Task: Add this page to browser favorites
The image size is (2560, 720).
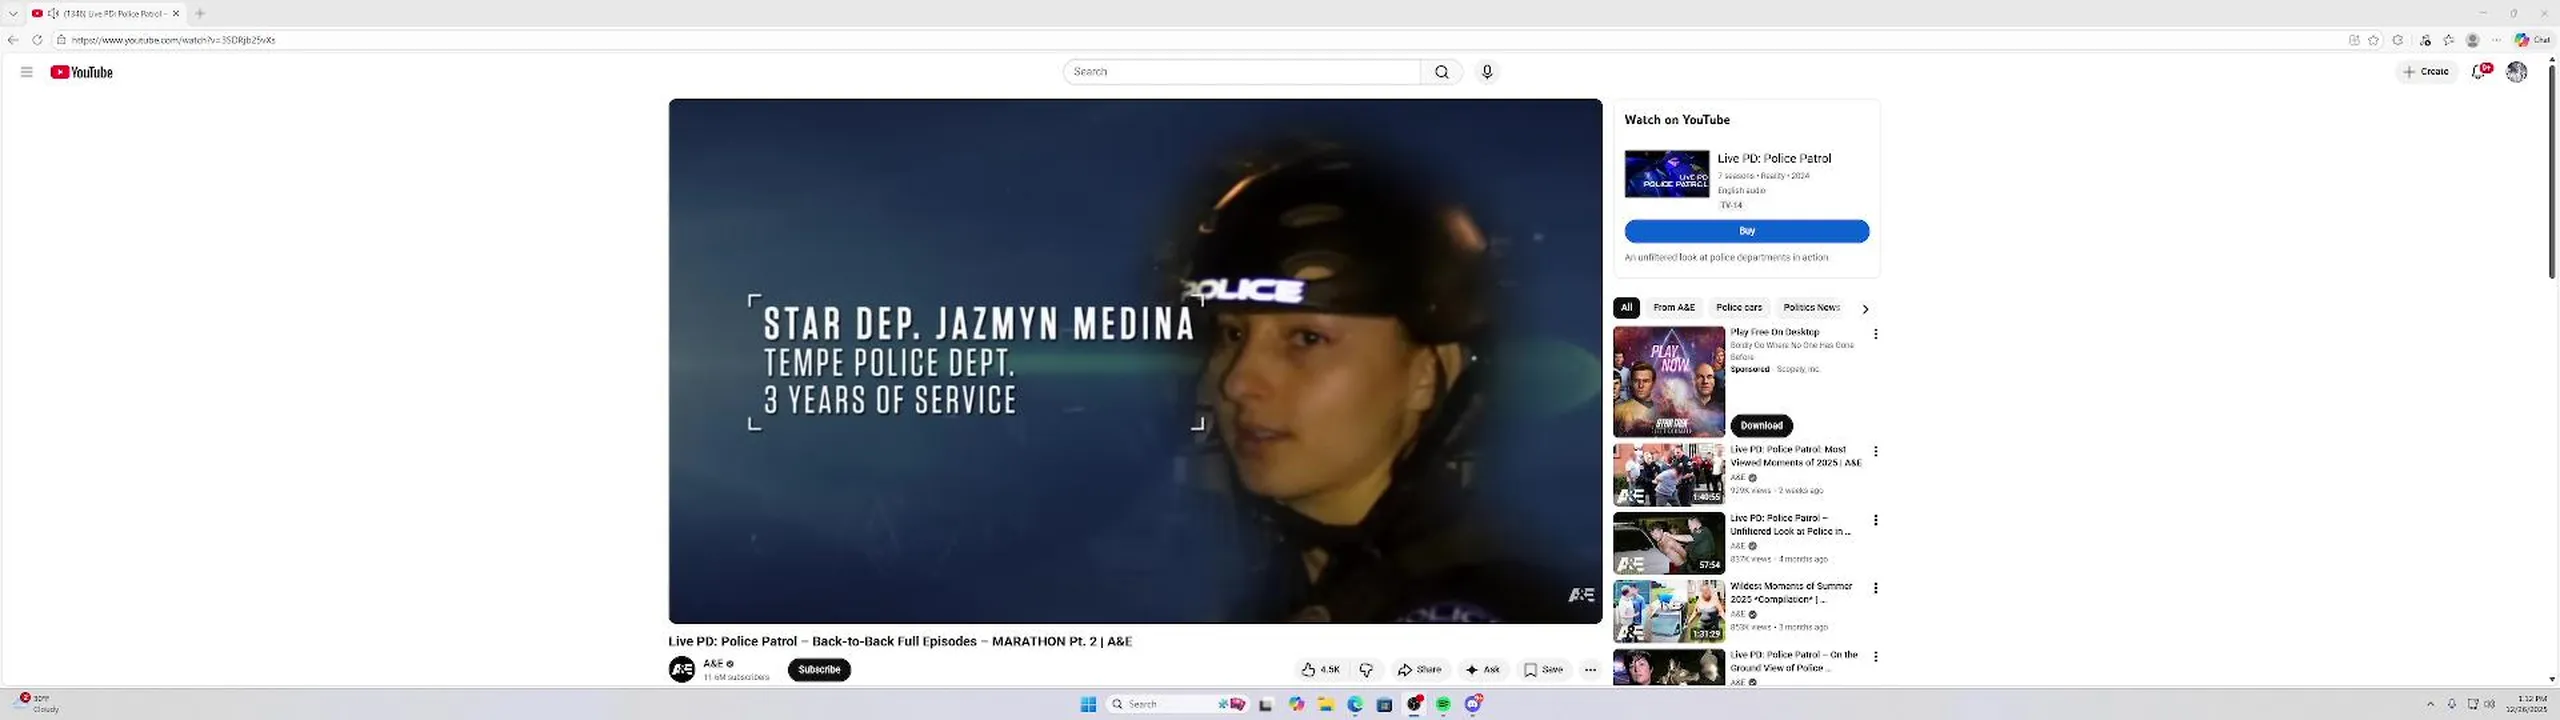Action: 2373,40
